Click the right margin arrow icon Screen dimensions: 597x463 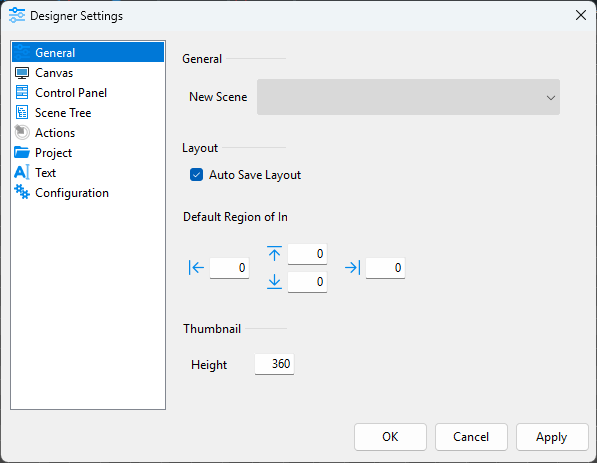coord(353,268)
